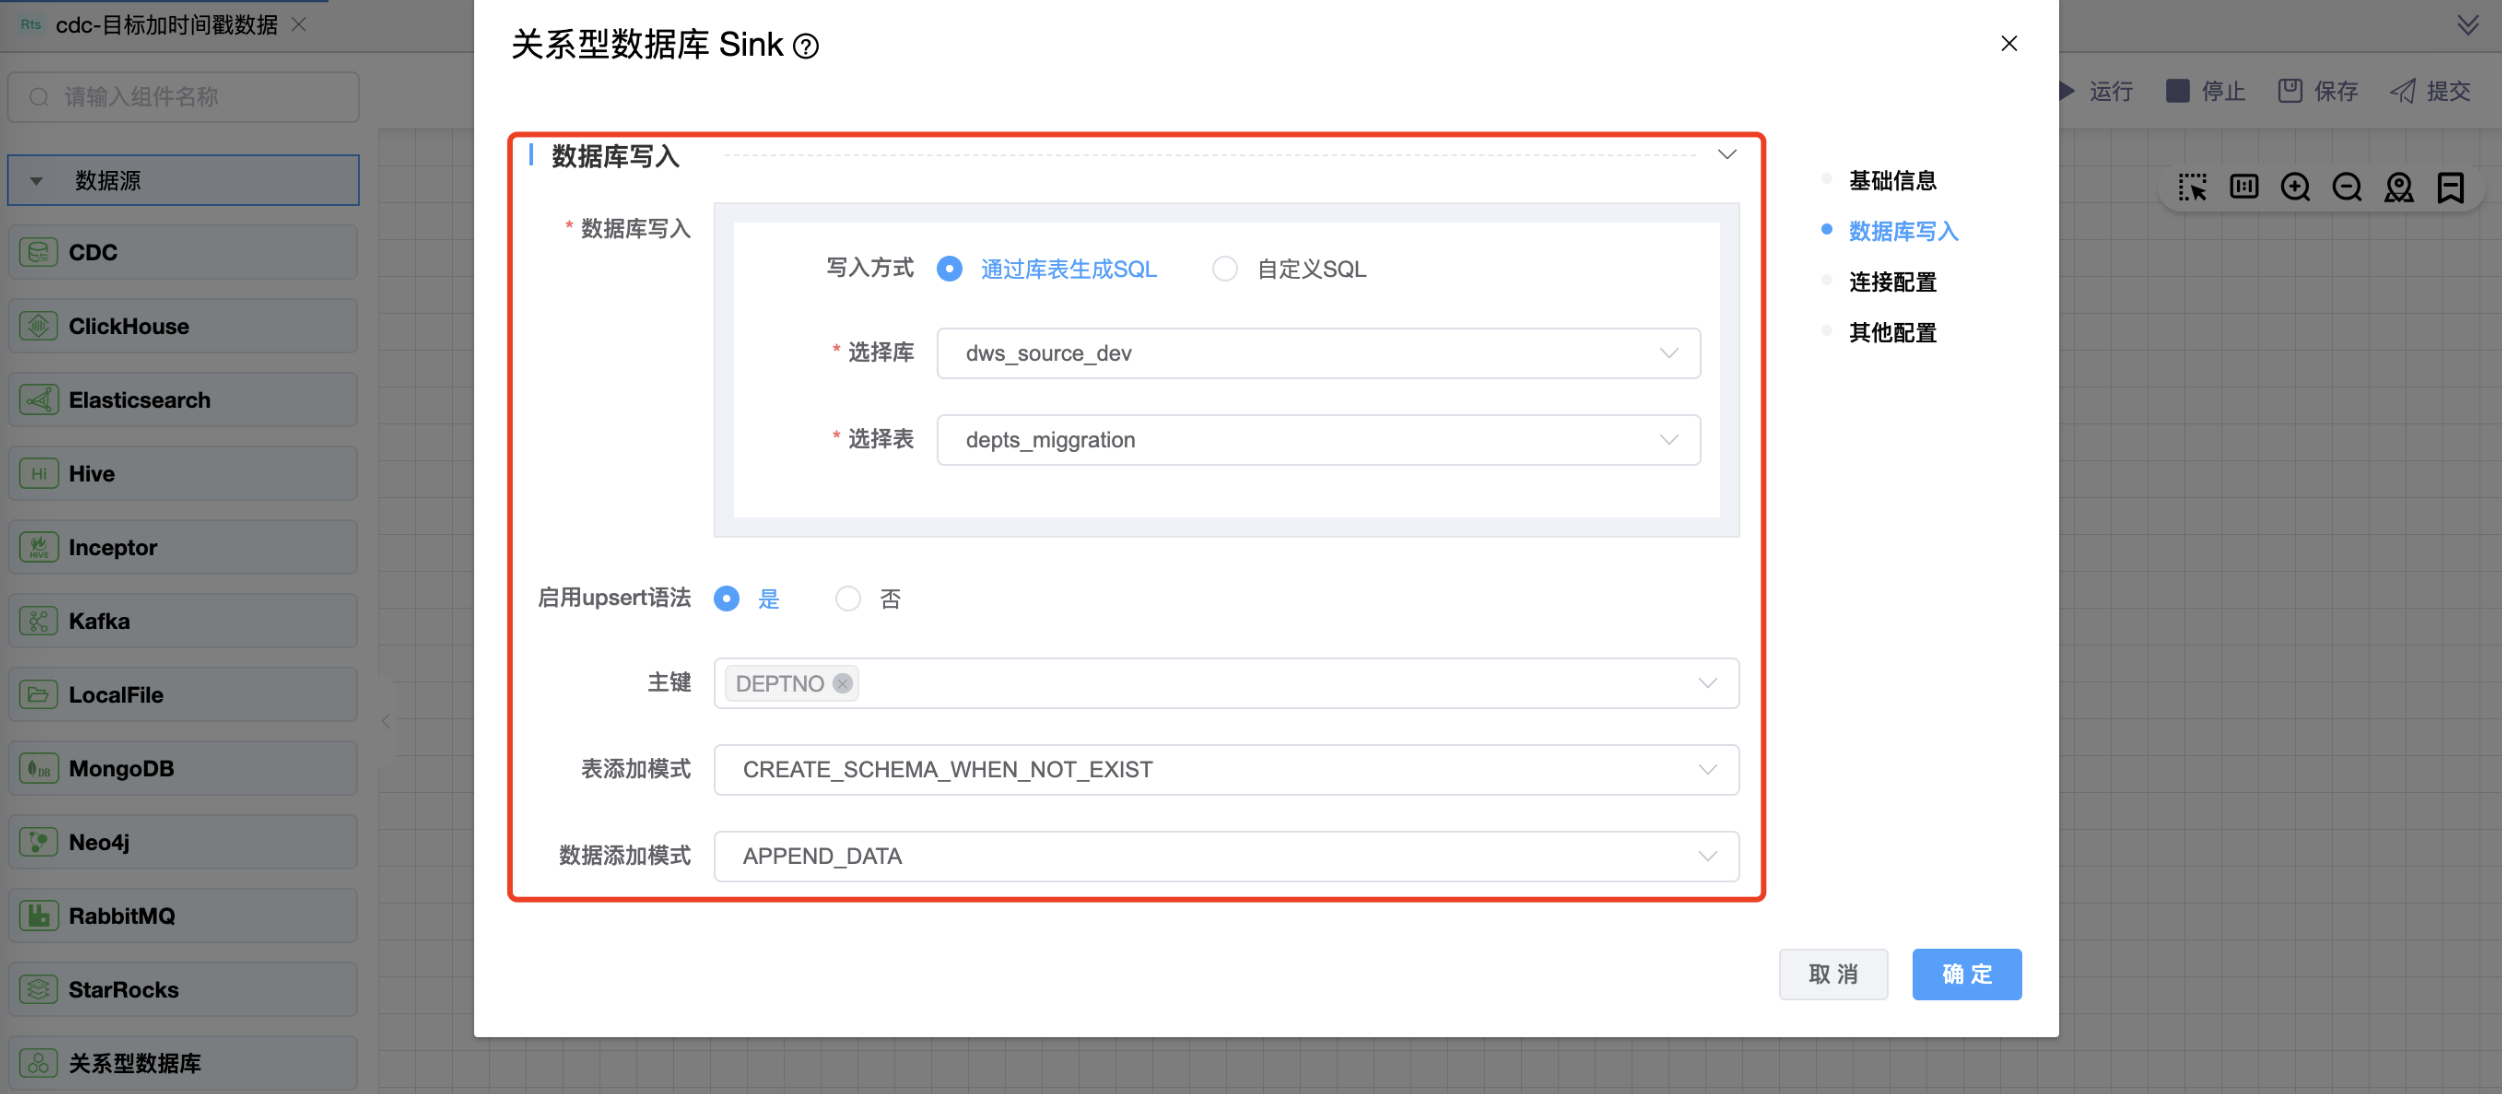Image resolution: width=2502 pixels, height=1094 pixels.
Task: Open the 数据添加模式 APPEND_DATA dropdown
Action: tap(1226, 856)
